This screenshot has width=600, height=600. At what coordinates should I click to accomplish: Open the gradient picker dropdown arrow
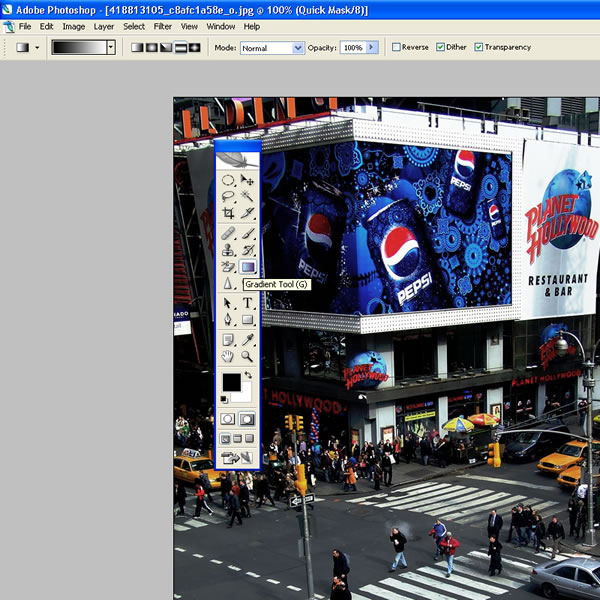[x=110, y=47]
